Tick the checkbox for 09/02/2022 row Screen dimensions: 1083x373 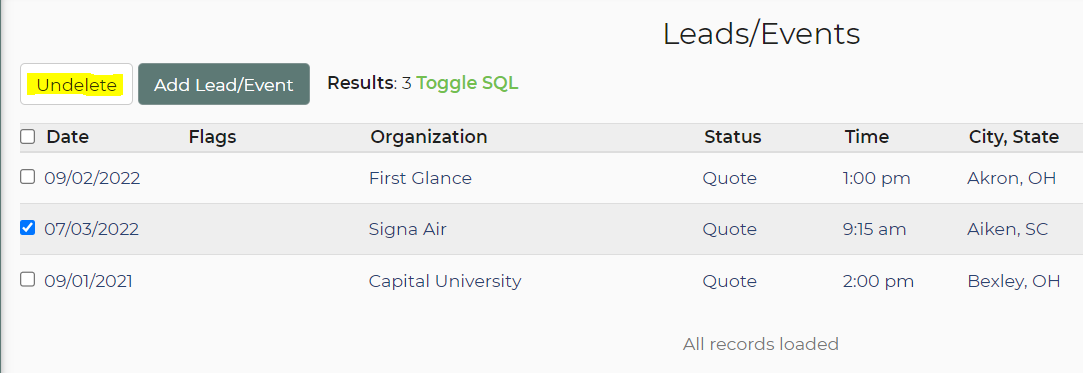click(x=28, y=177)
